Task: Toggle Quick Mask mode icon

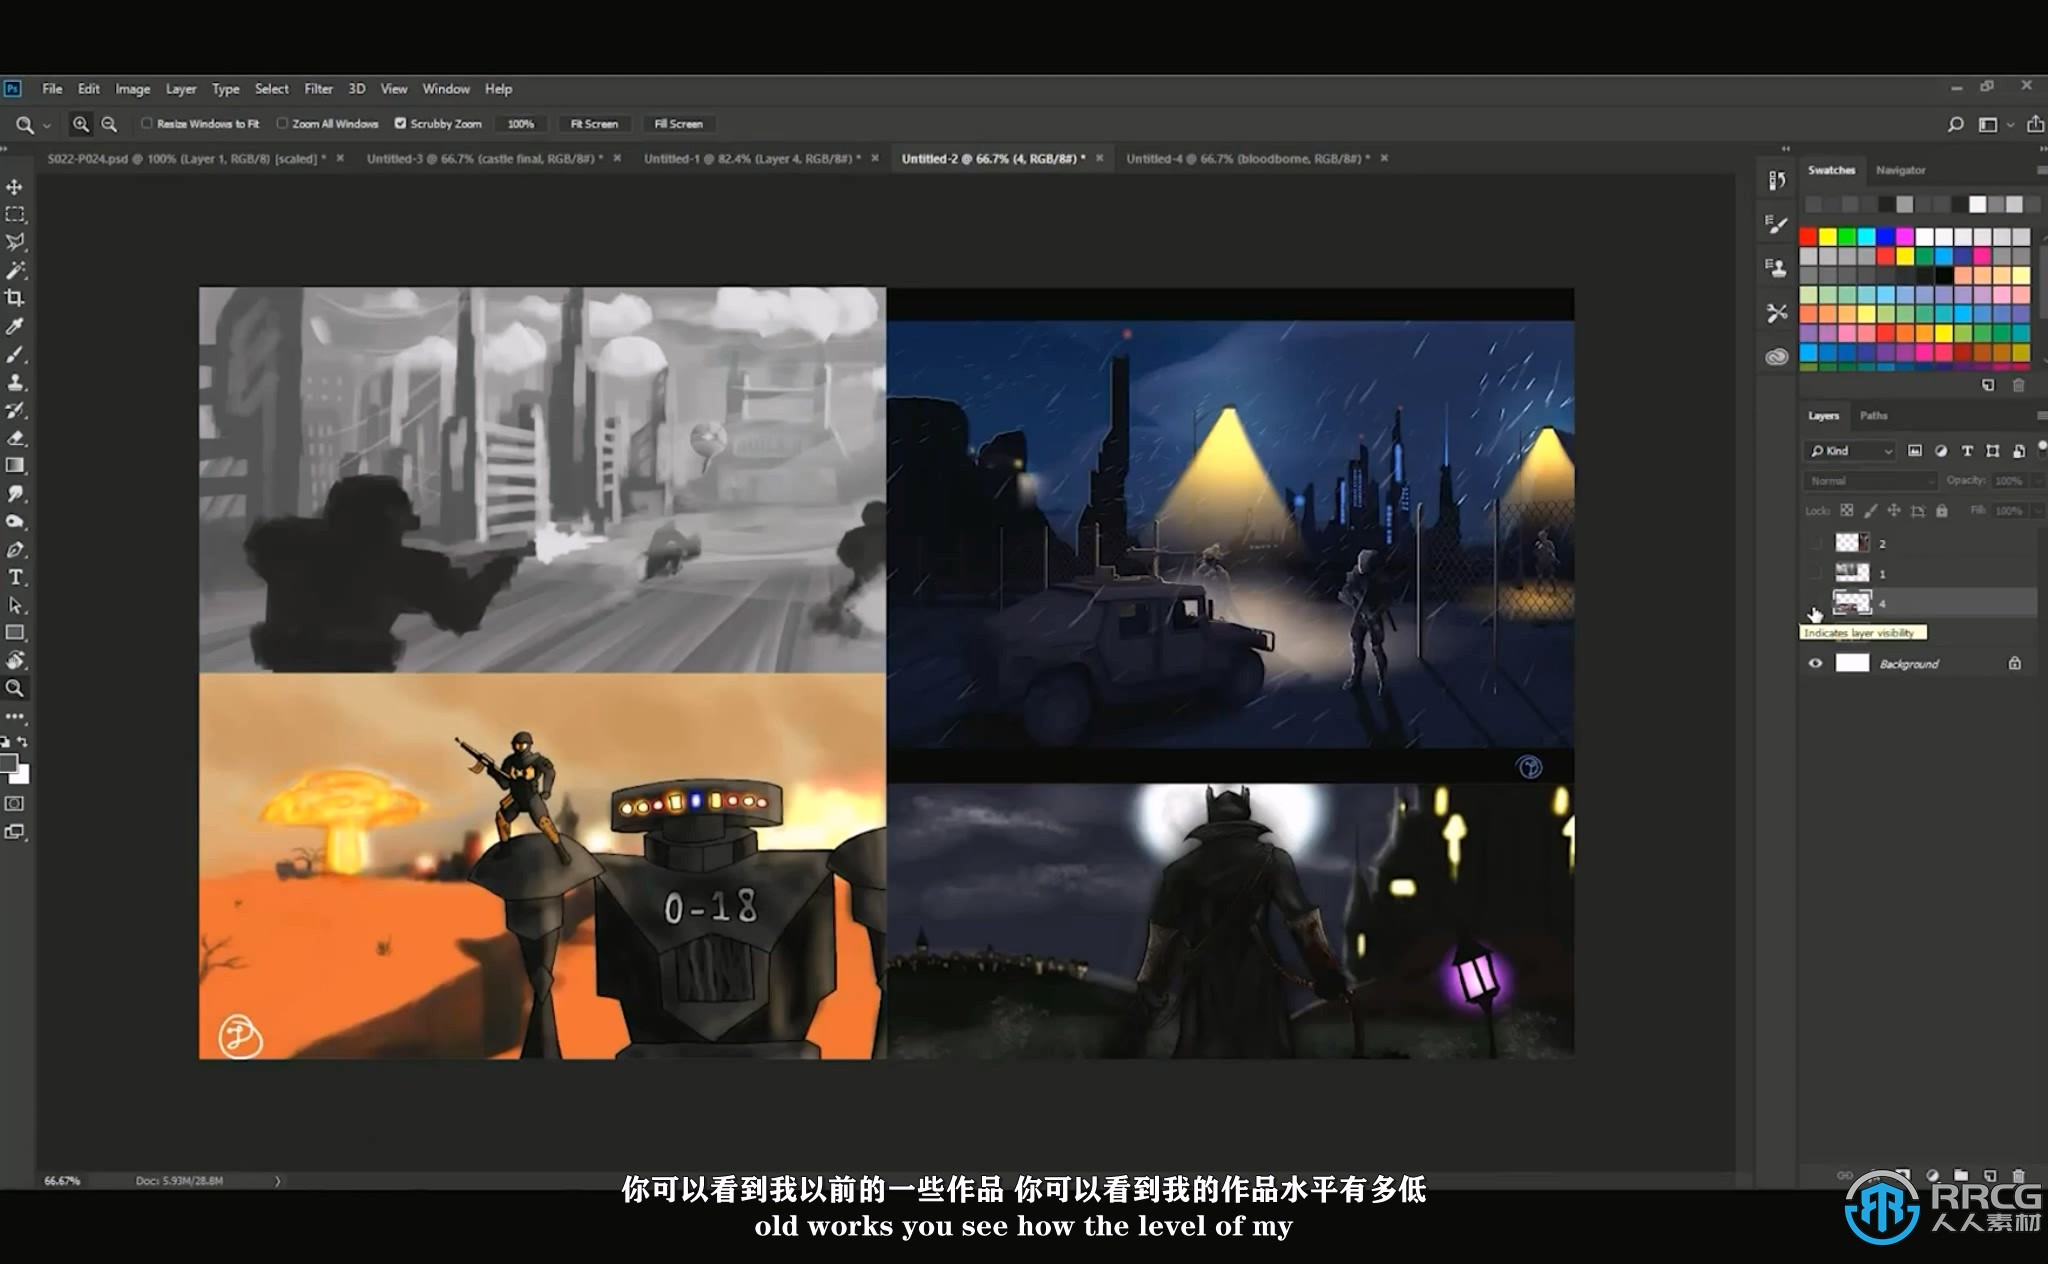Action: pos(15,803)
